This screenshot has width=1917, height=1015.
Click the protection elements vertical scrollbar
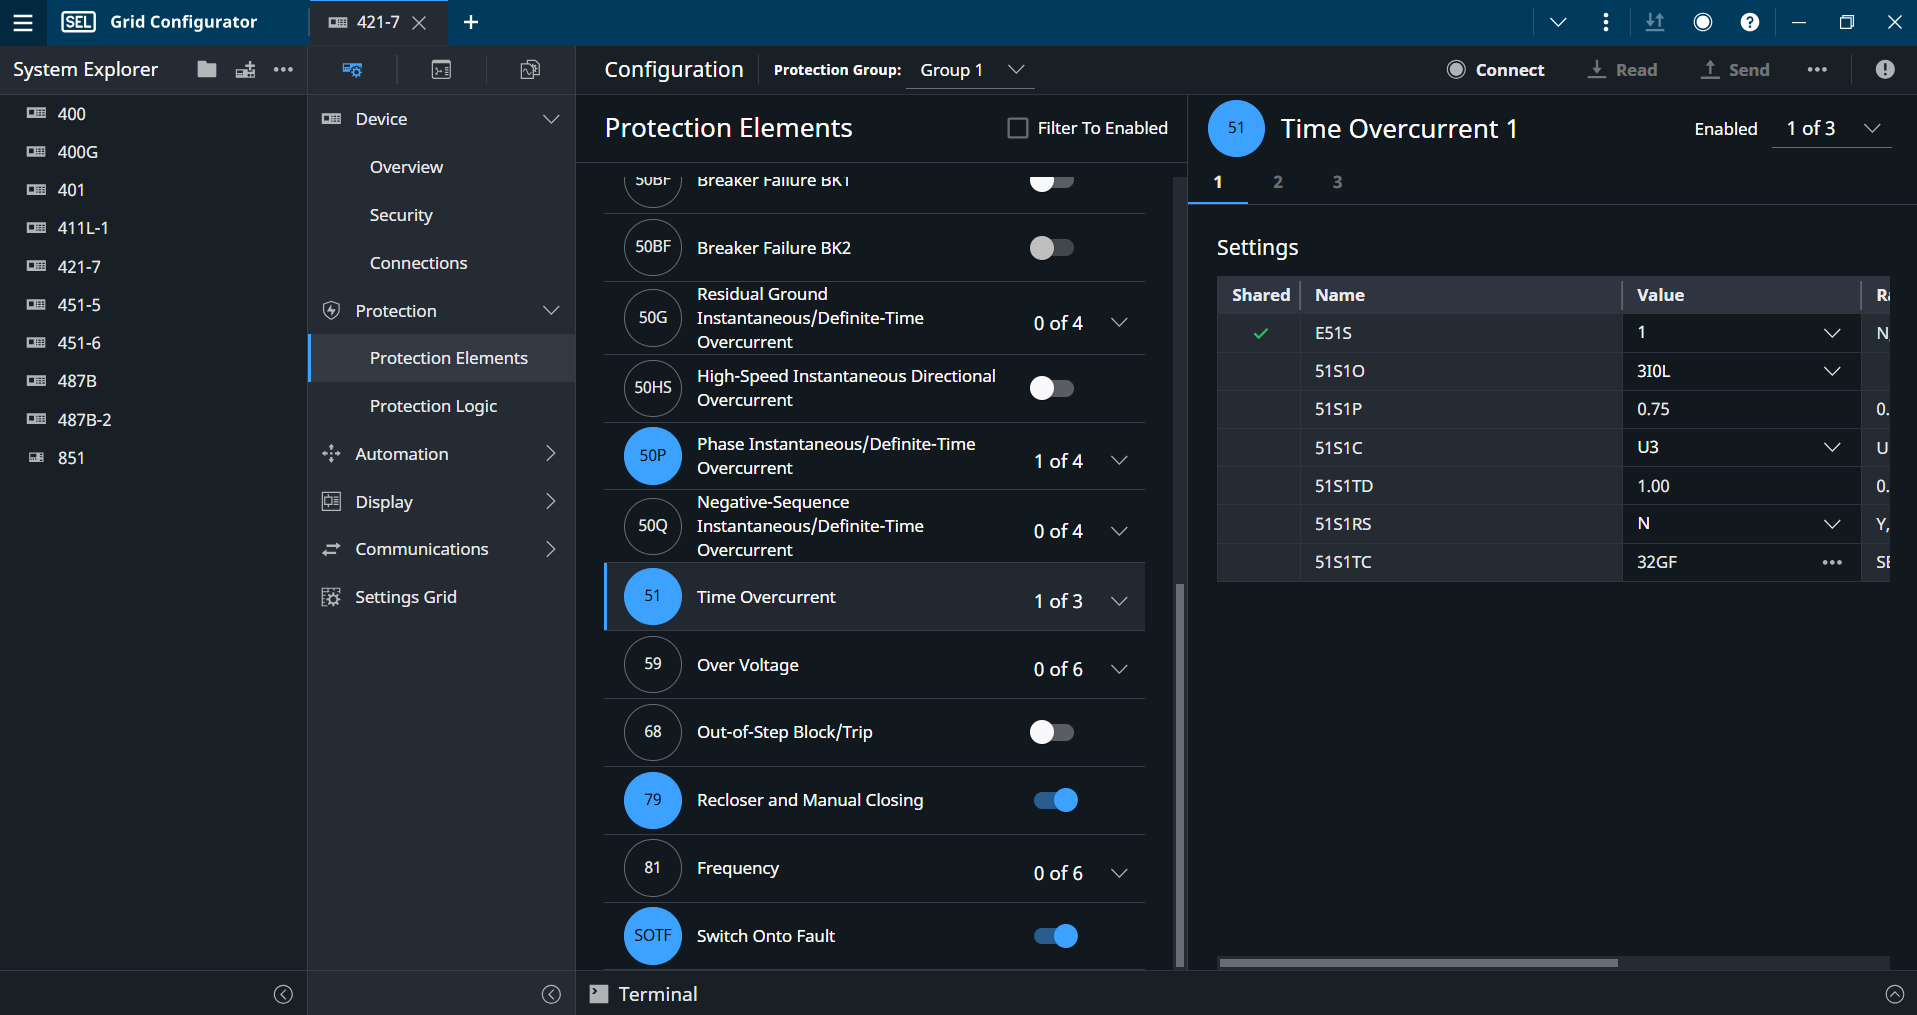pos(1180,775)
